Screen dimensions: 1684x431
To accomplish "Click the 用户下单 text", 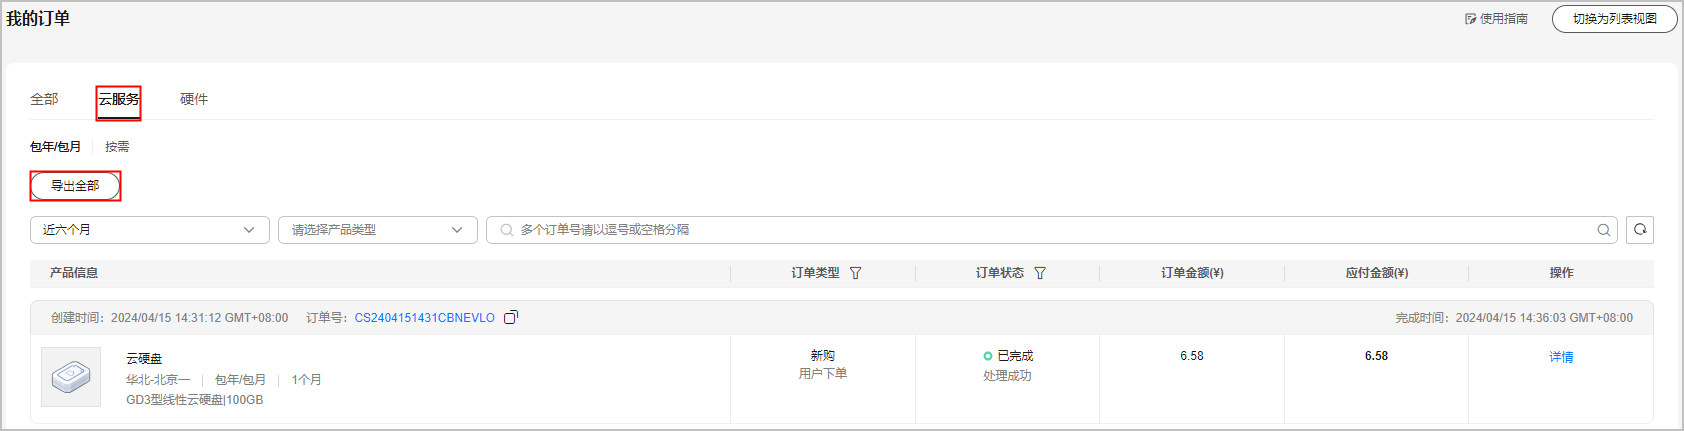I will click(823, 374).
